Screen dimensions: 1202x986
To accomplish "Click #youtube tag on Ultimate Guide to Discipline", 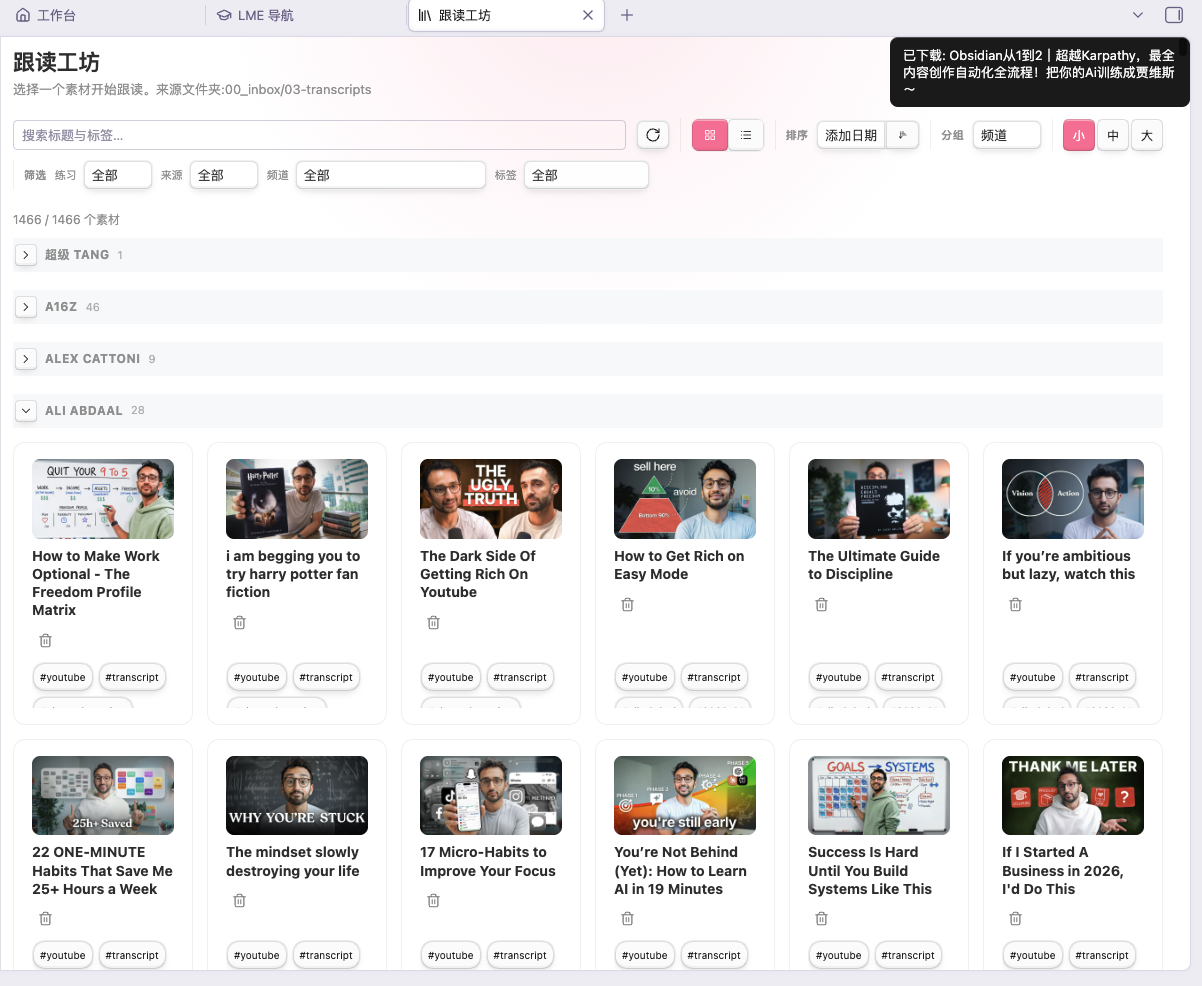I will pos(839,678).
